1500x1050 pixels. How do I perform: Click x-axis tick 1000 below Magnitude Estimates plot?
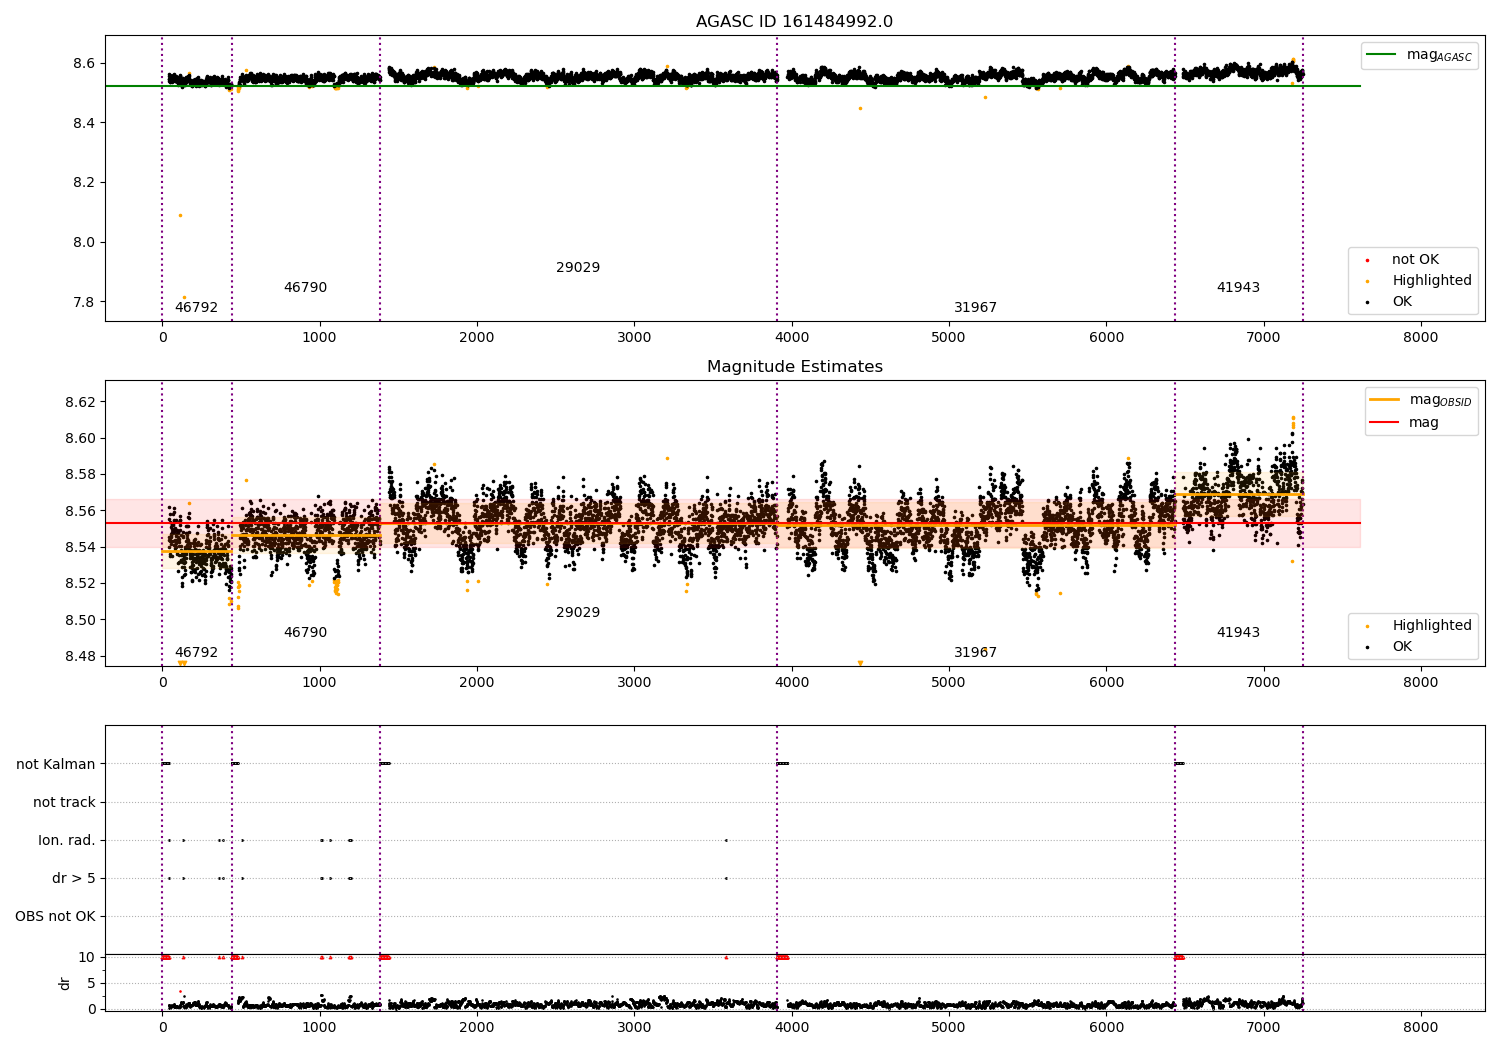point(320,683)
